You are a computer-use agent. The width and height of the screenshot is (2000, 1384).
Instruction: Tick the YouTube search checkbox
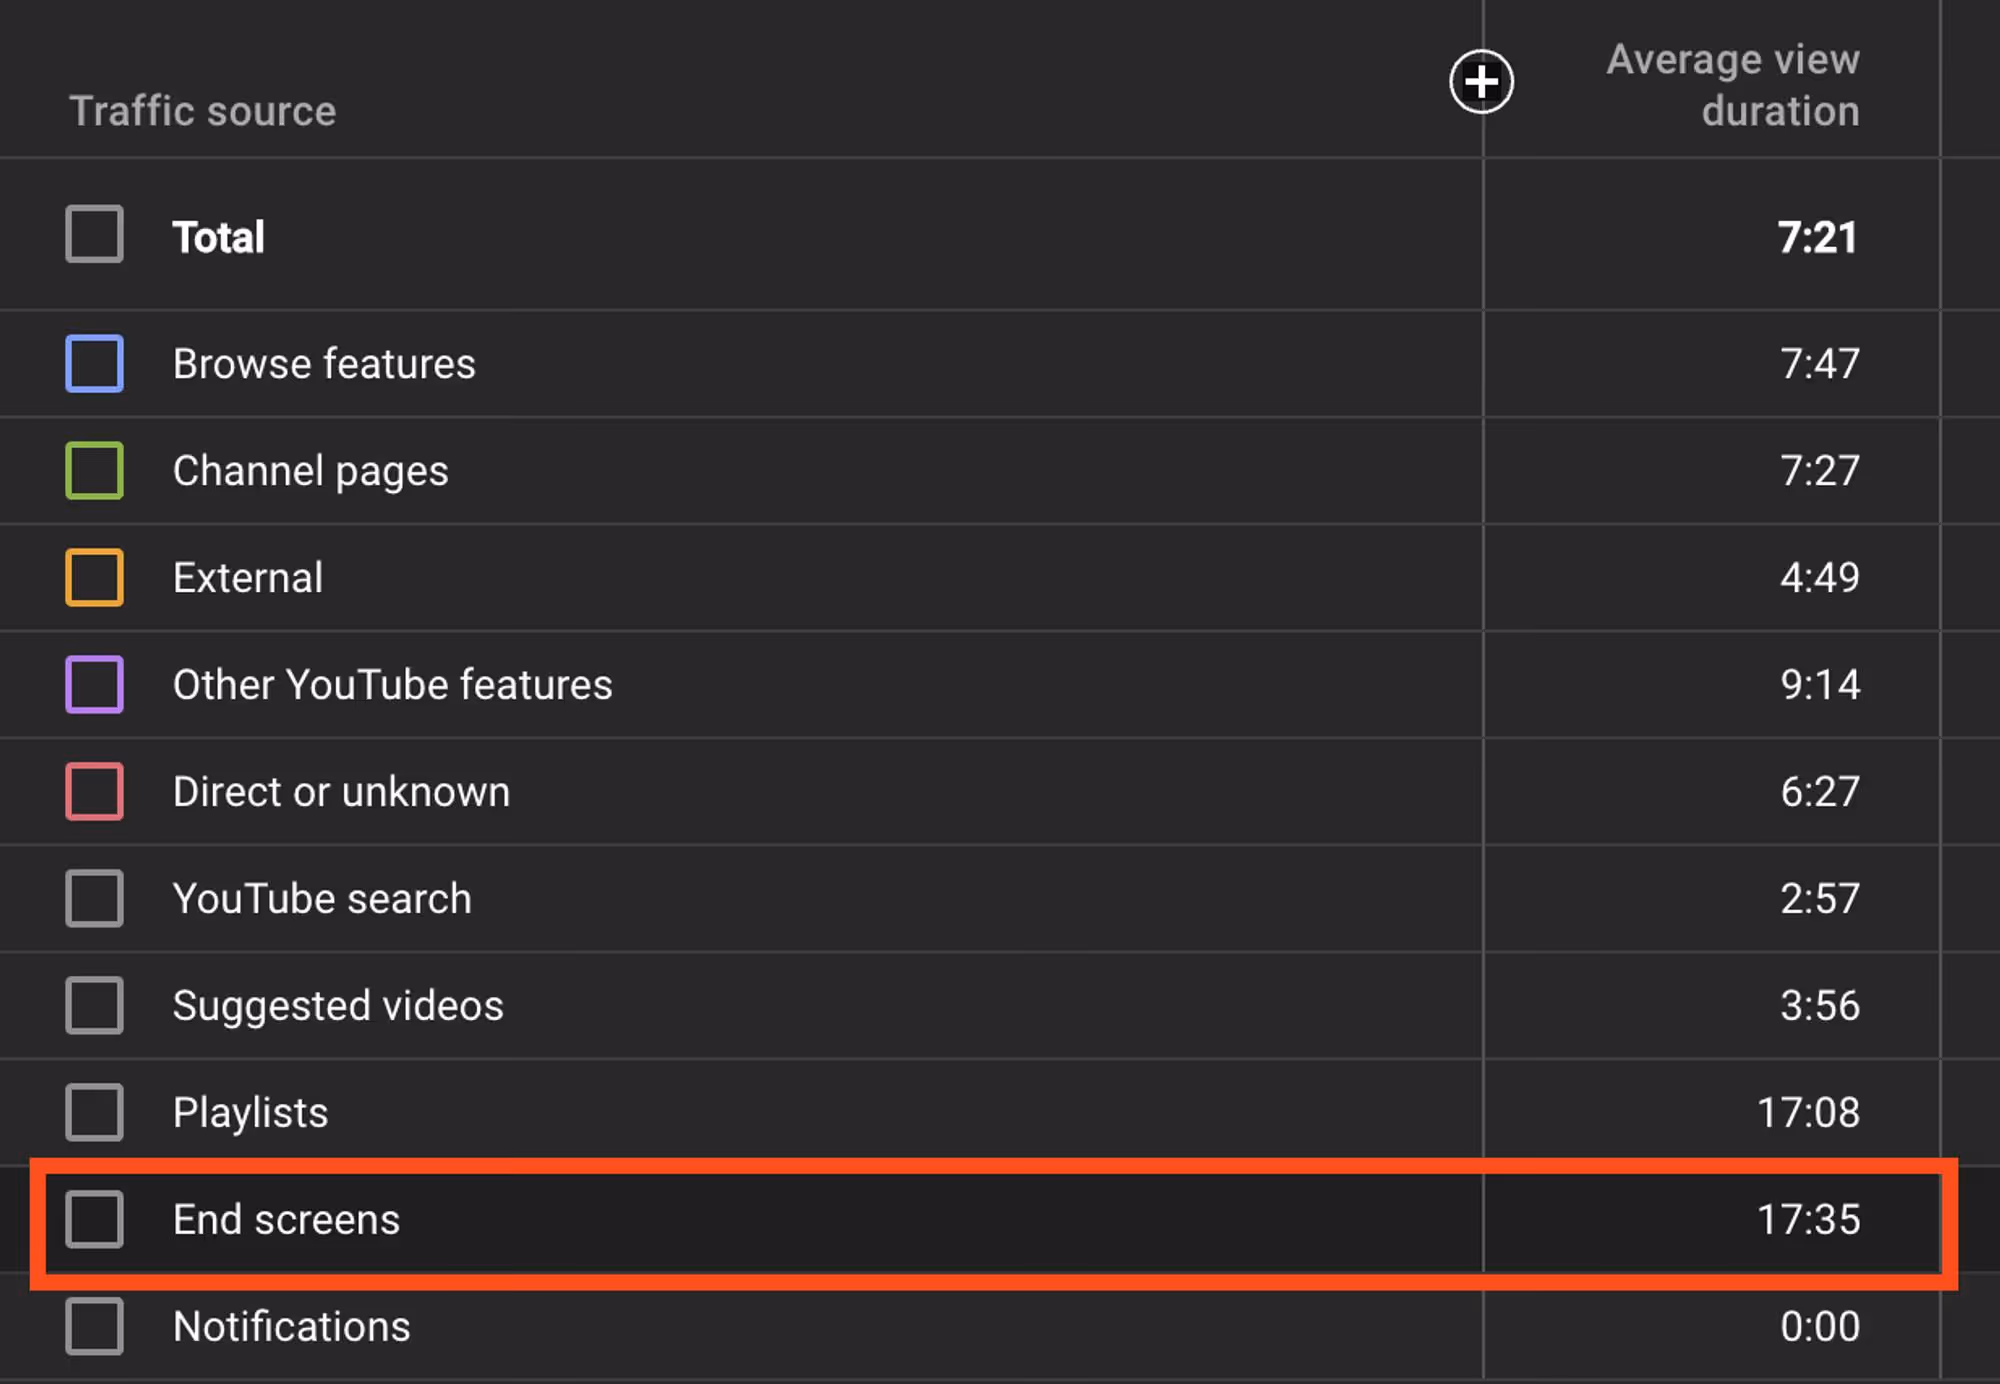point(95,899)
